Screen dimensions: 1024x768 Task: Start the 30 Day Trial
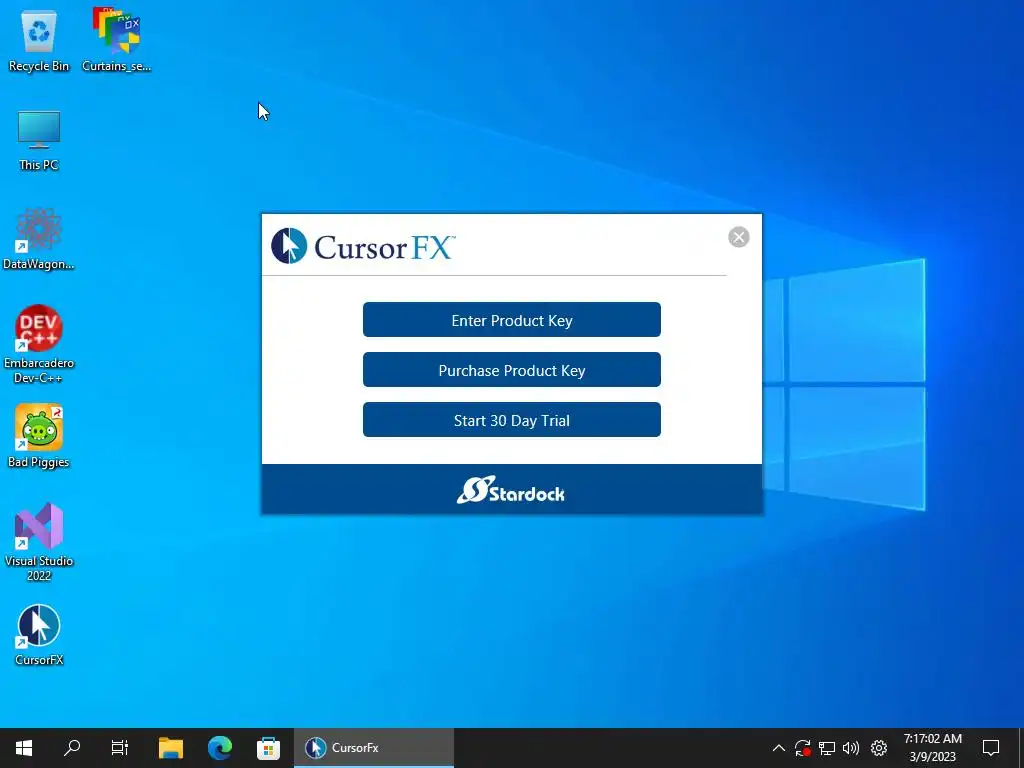coord(511,420)
